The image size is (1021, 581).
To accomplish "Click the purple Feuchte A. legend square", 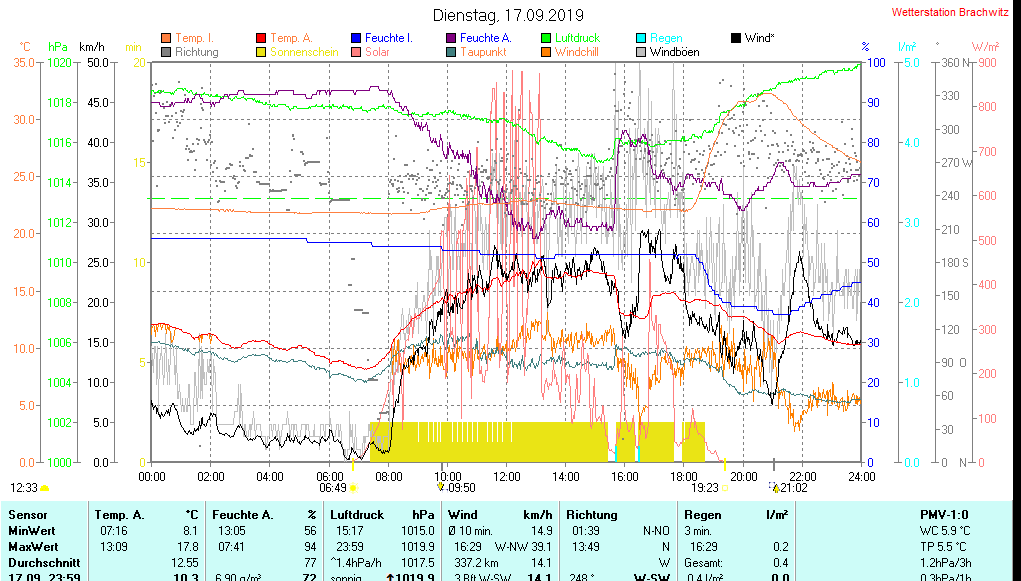I will [451, 38].
